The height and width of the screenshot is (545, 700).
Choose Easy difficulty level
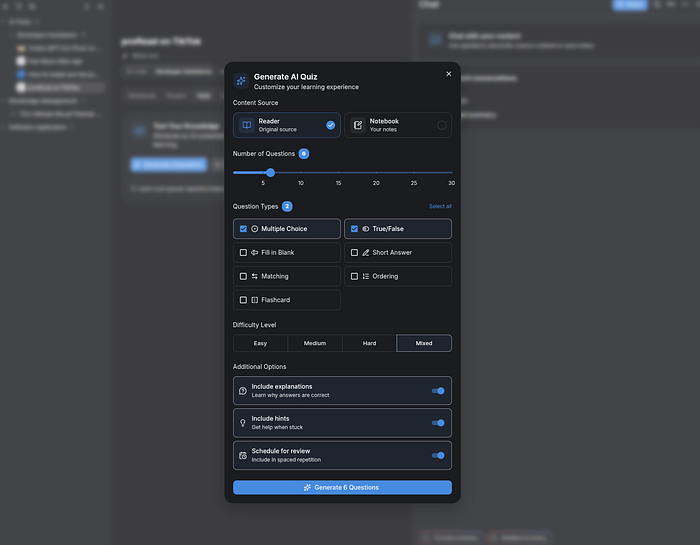click(x=260, y=343)
